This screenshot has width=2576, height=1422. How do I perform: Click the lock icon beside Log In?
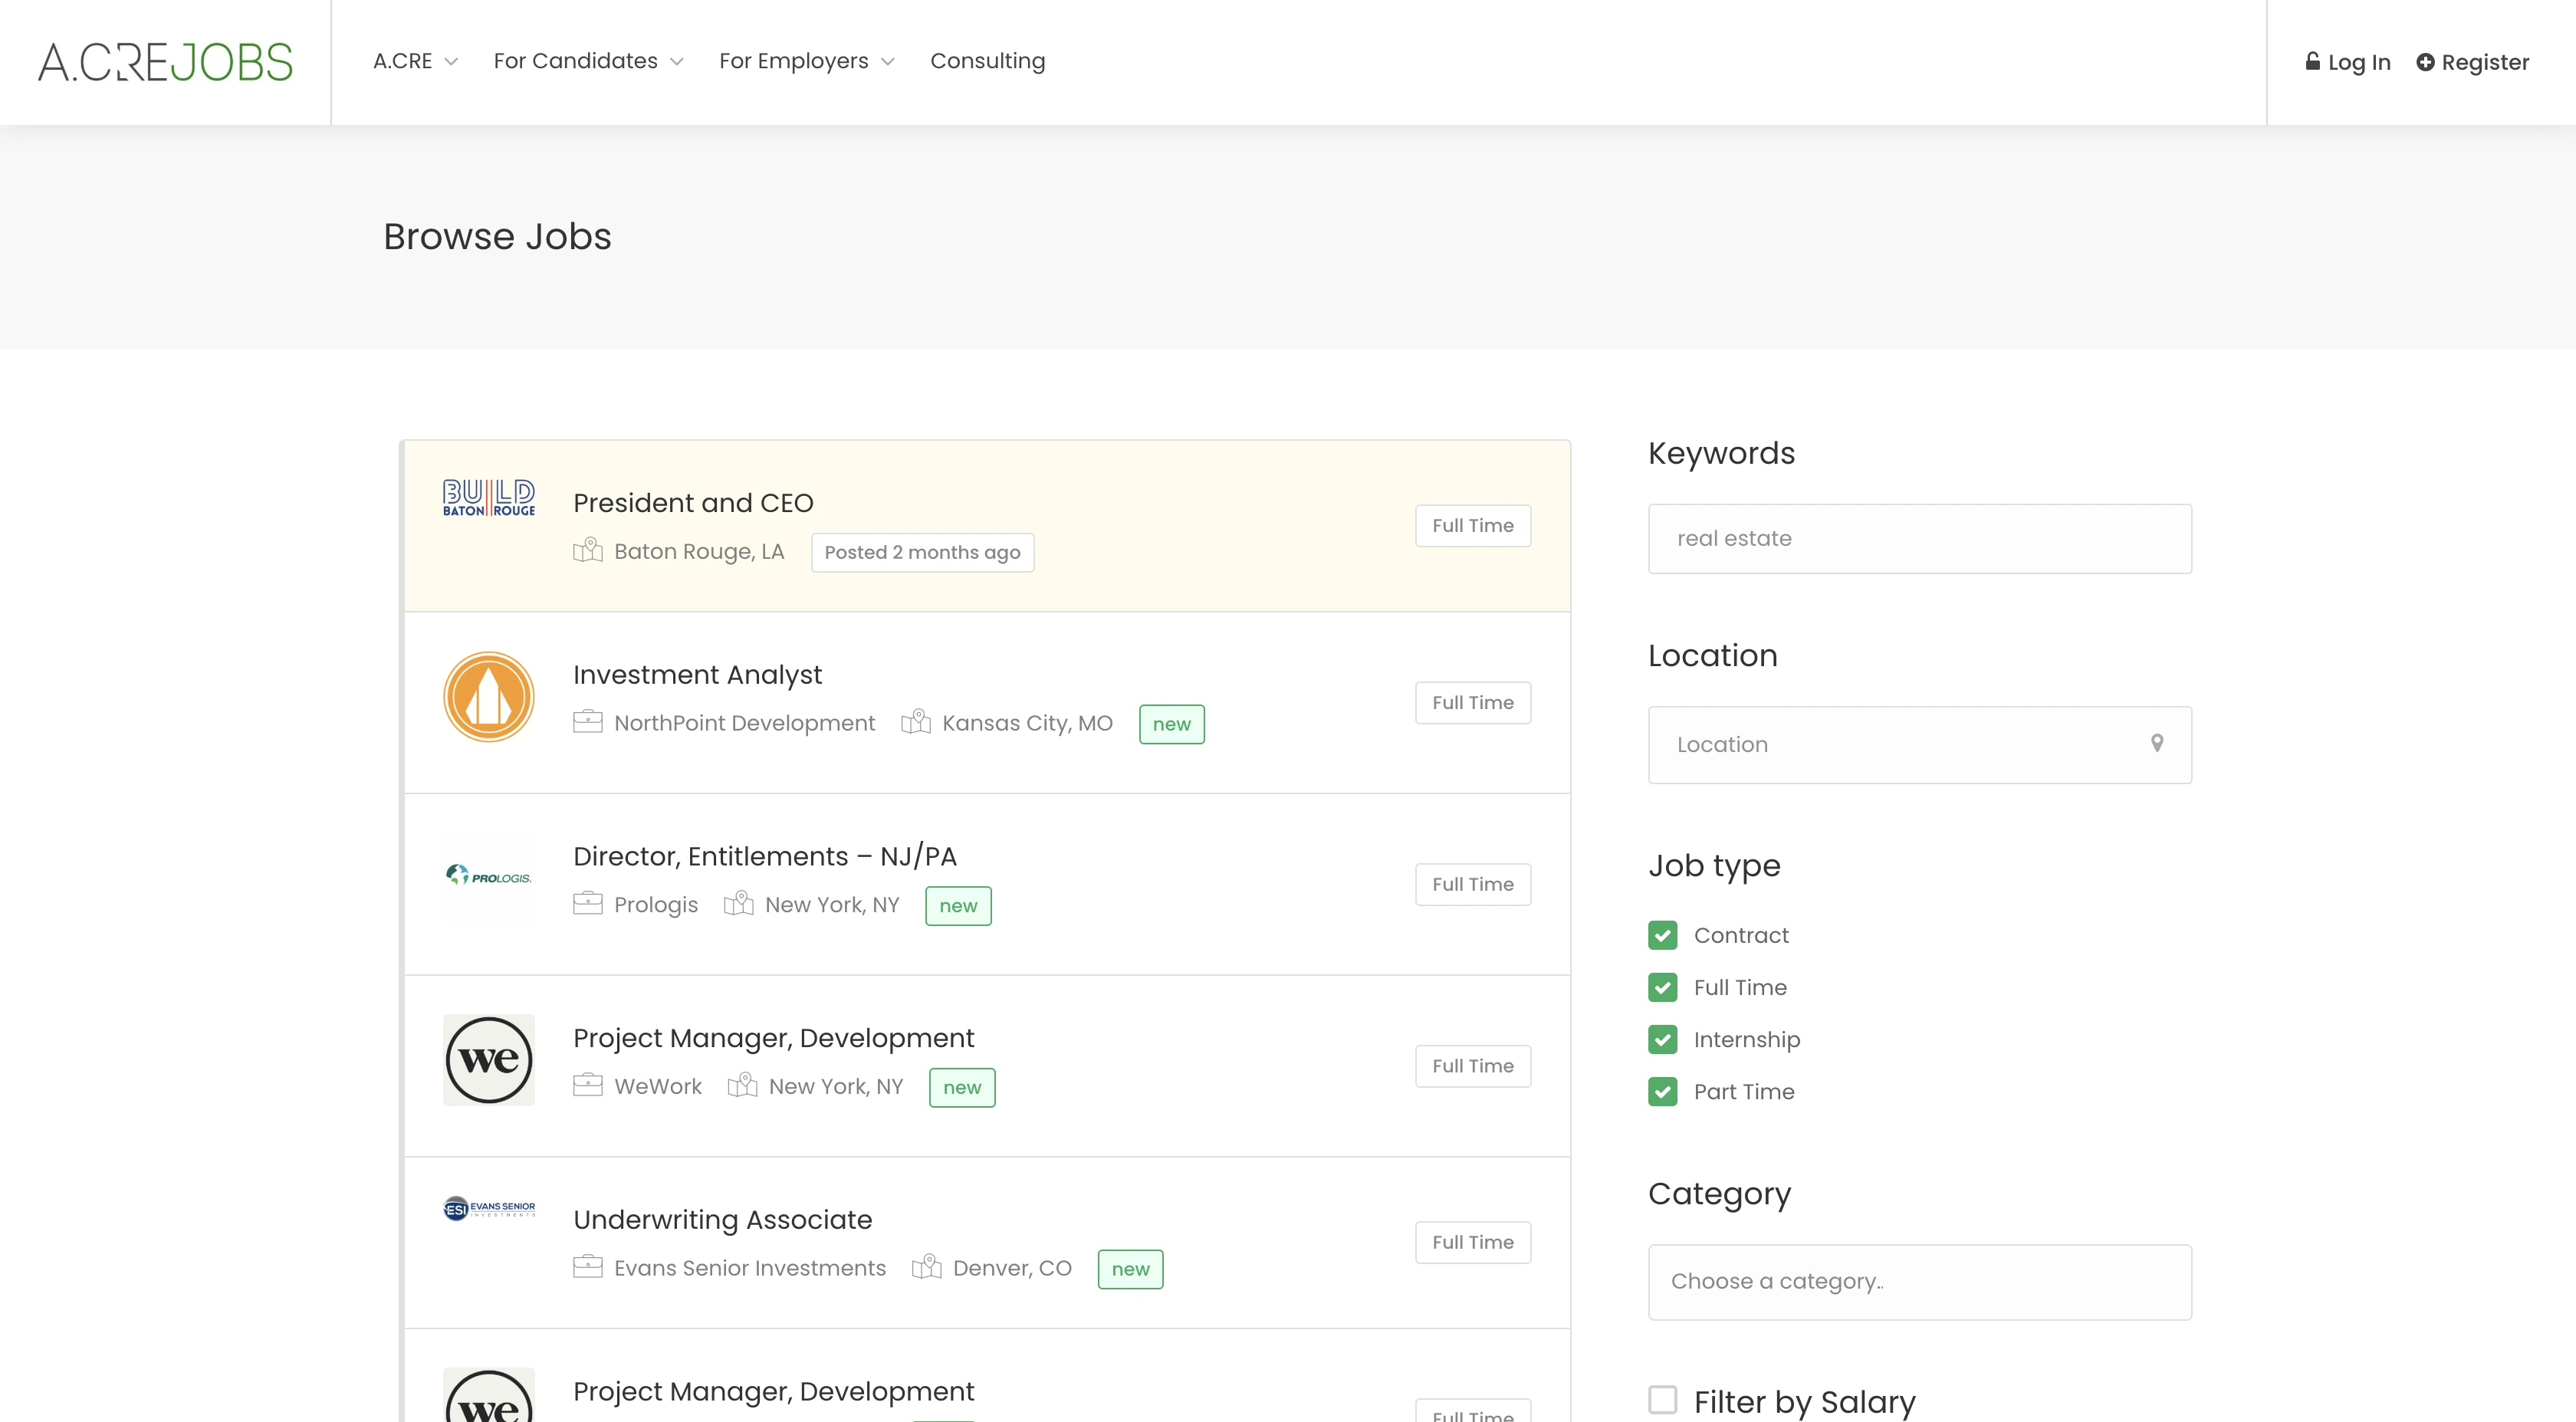point(2312,61)
